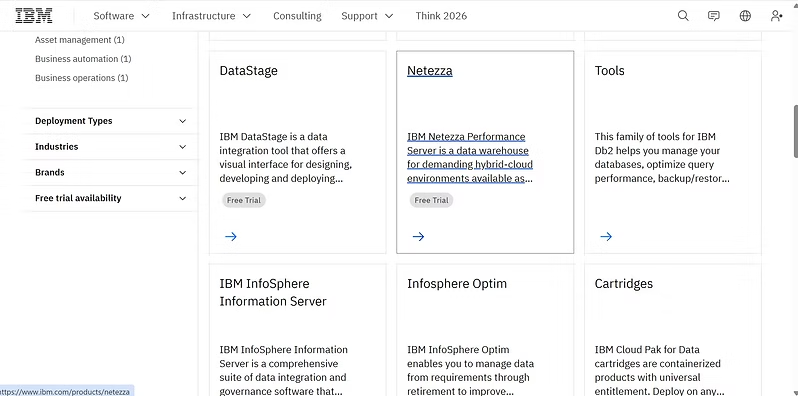Open the search magnifier icon

pyautogui.click(x=683, y=16)
